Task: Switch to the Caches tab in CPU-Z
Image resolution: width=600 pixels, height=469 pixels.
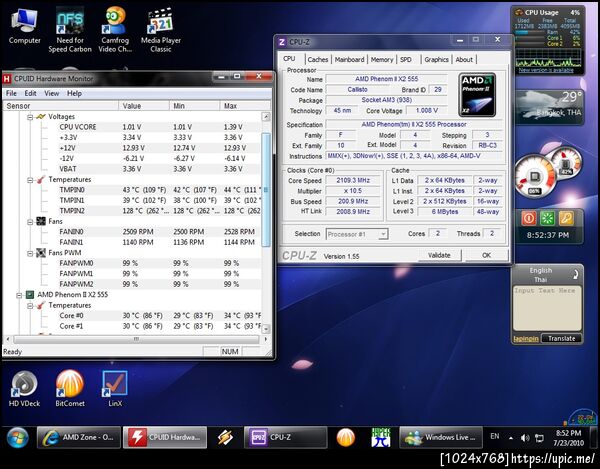Action: pyautogui.click(x=318, y=60)
